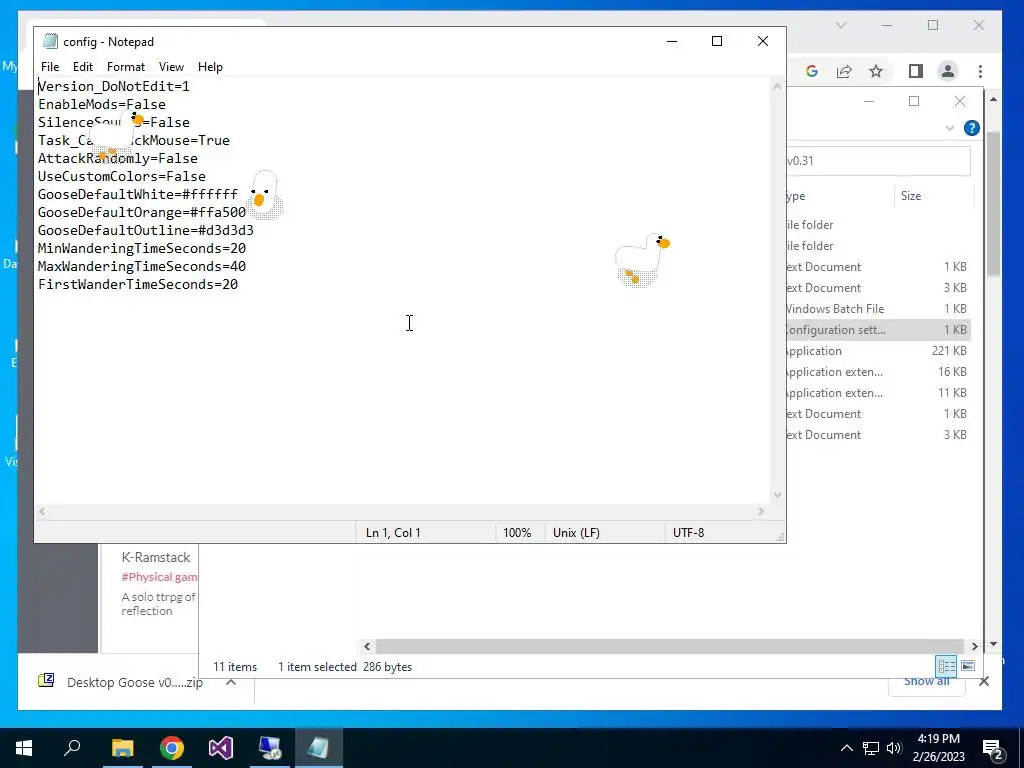Click the #Physical game tag link
Viewport: 1024px width, 768px height.
click(x=159, y=577)
